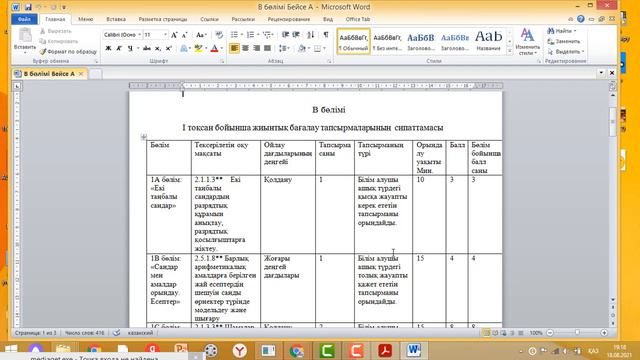Viewport: 640px width, 360px height.
Task: Copy selection with Копировать
Action: coord(58,41)
